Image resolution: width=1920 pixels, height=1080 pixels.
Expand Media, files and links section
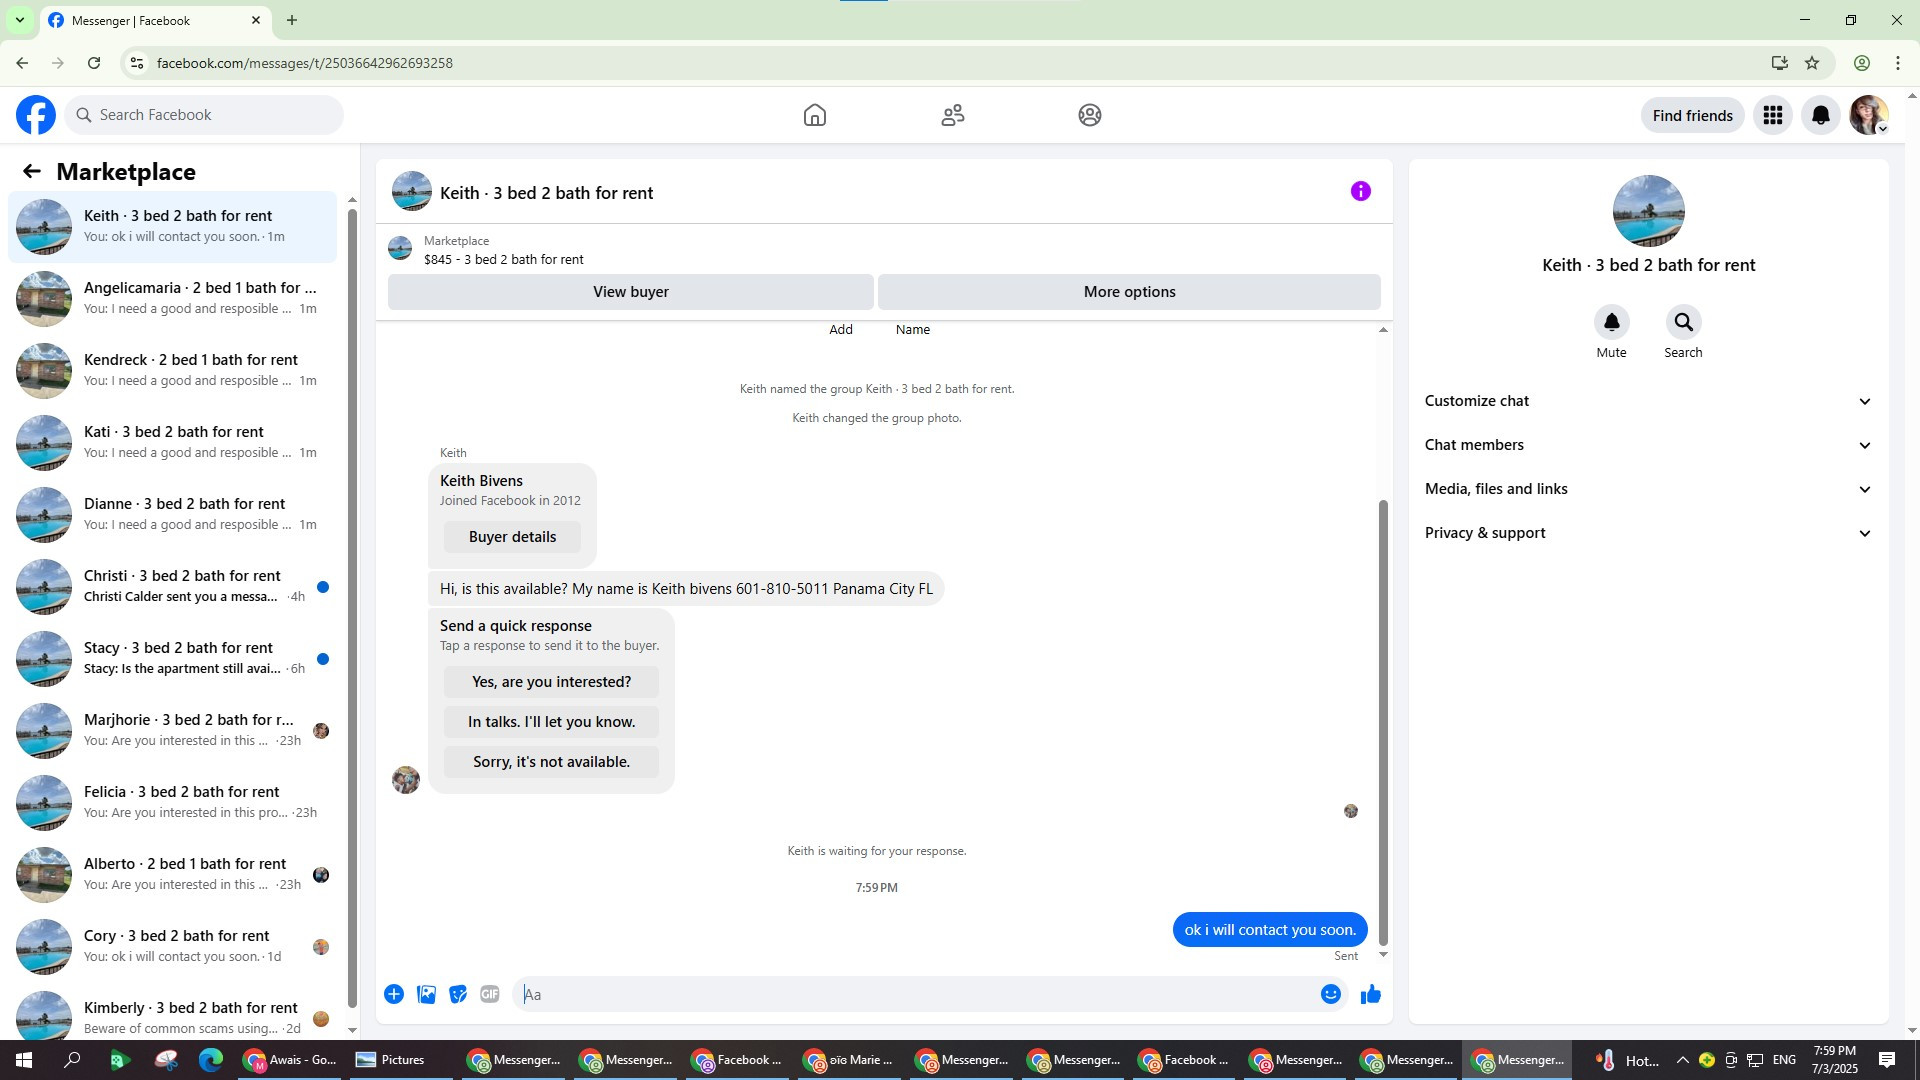click(1648, 489)
